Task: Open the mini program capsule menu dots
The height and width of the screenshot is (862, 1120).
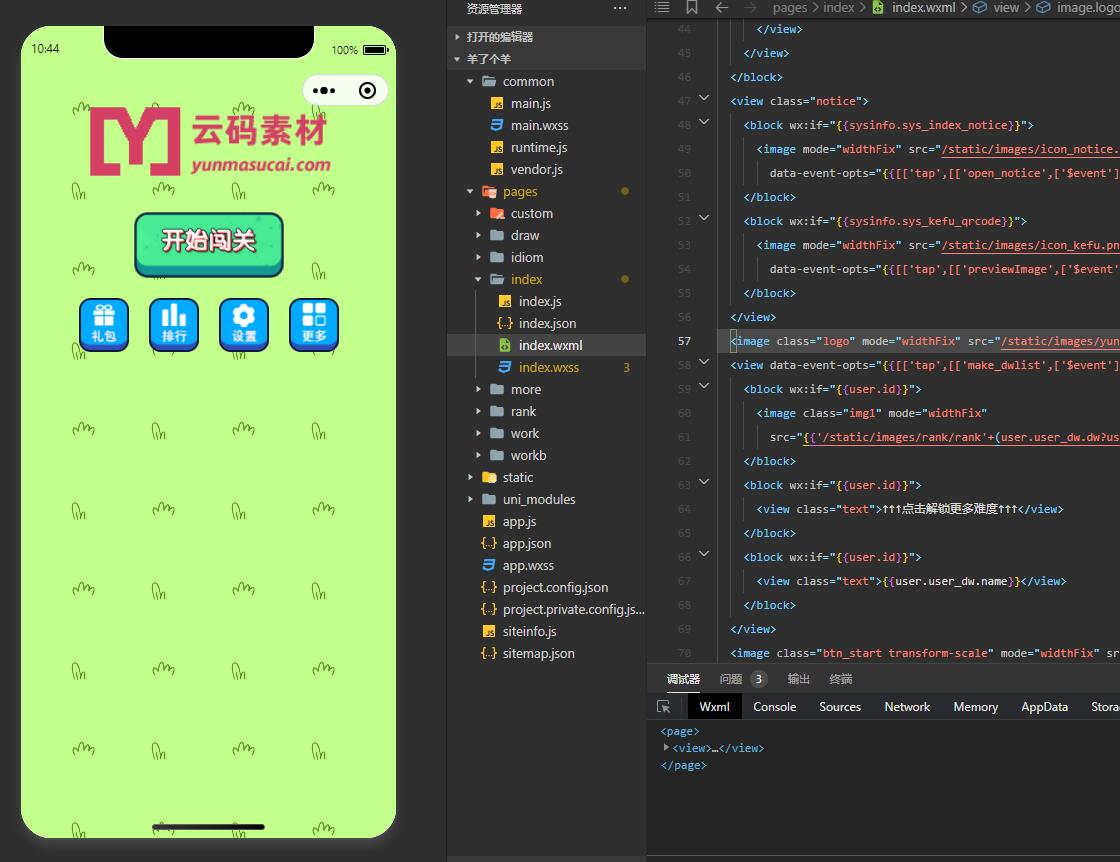Action: (324, 91)
